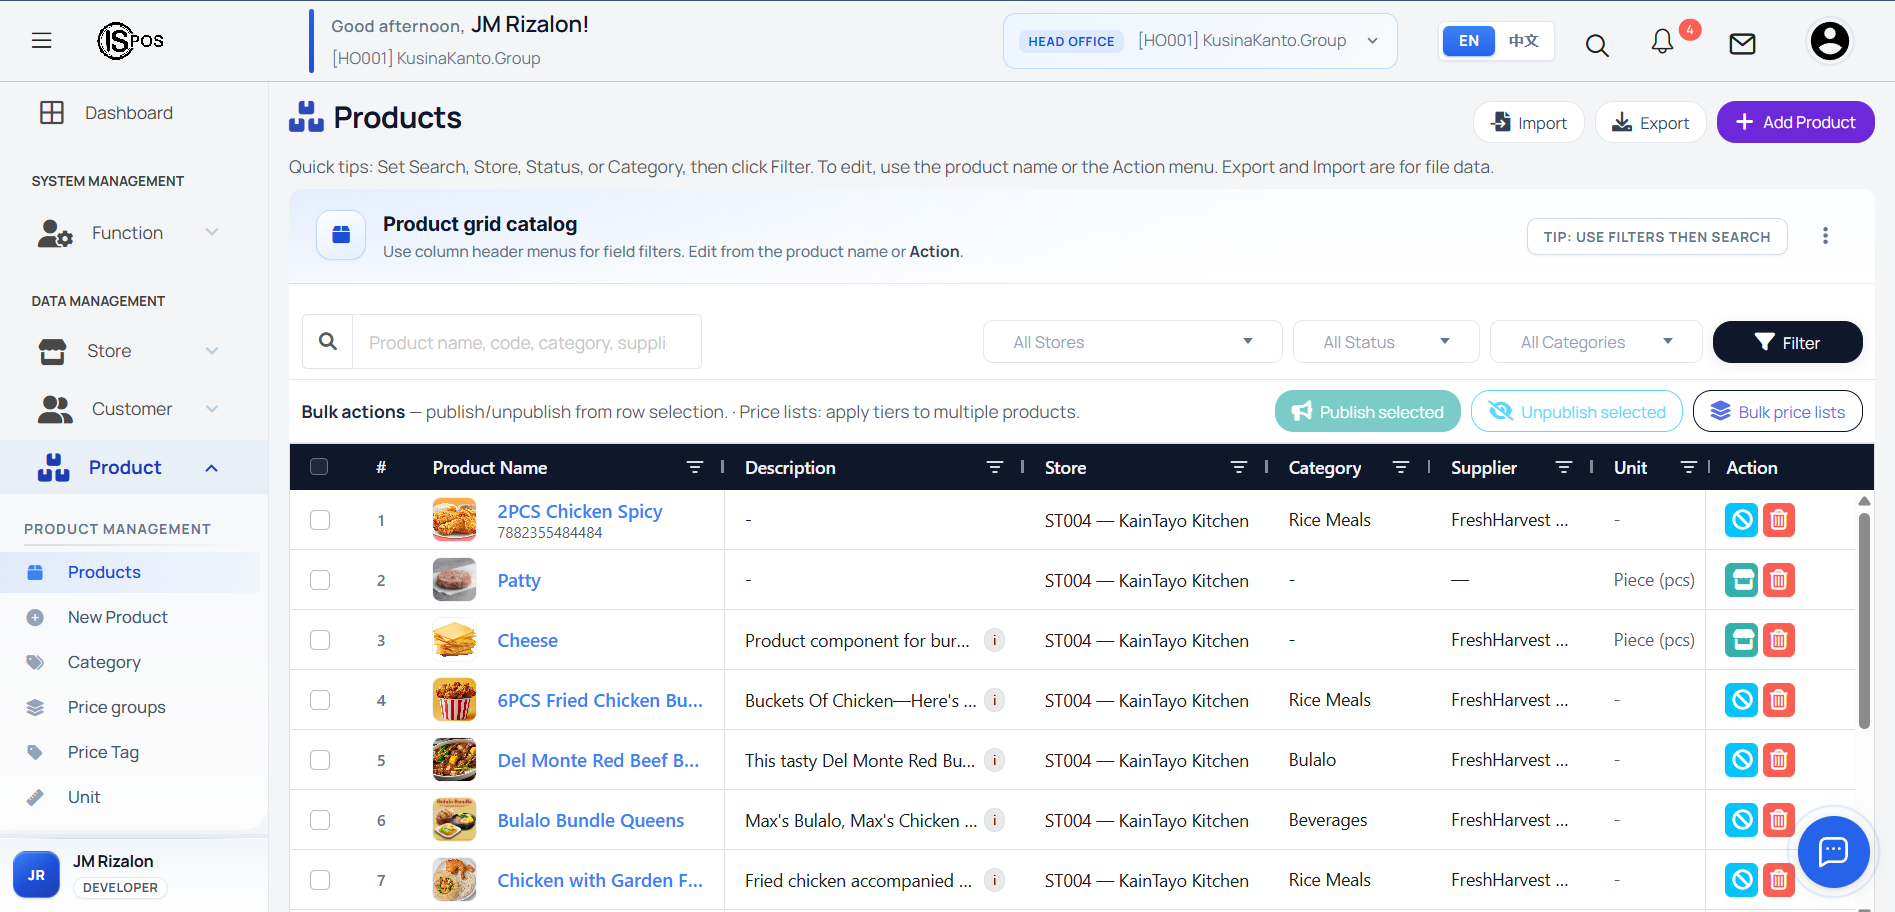Image resolution: width=1895 pixels, height=912 pixels.
Task: Apply the Filter button
Action: 1788,342
